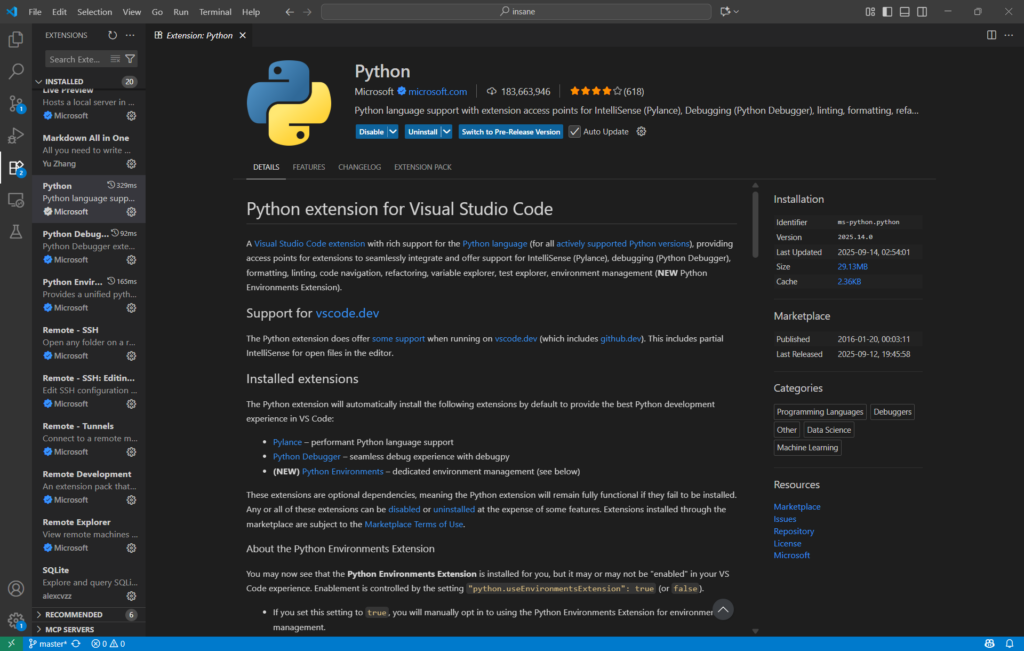Click the command center search box
This screenshot has width=1024, height=651.
pos(516,12)
